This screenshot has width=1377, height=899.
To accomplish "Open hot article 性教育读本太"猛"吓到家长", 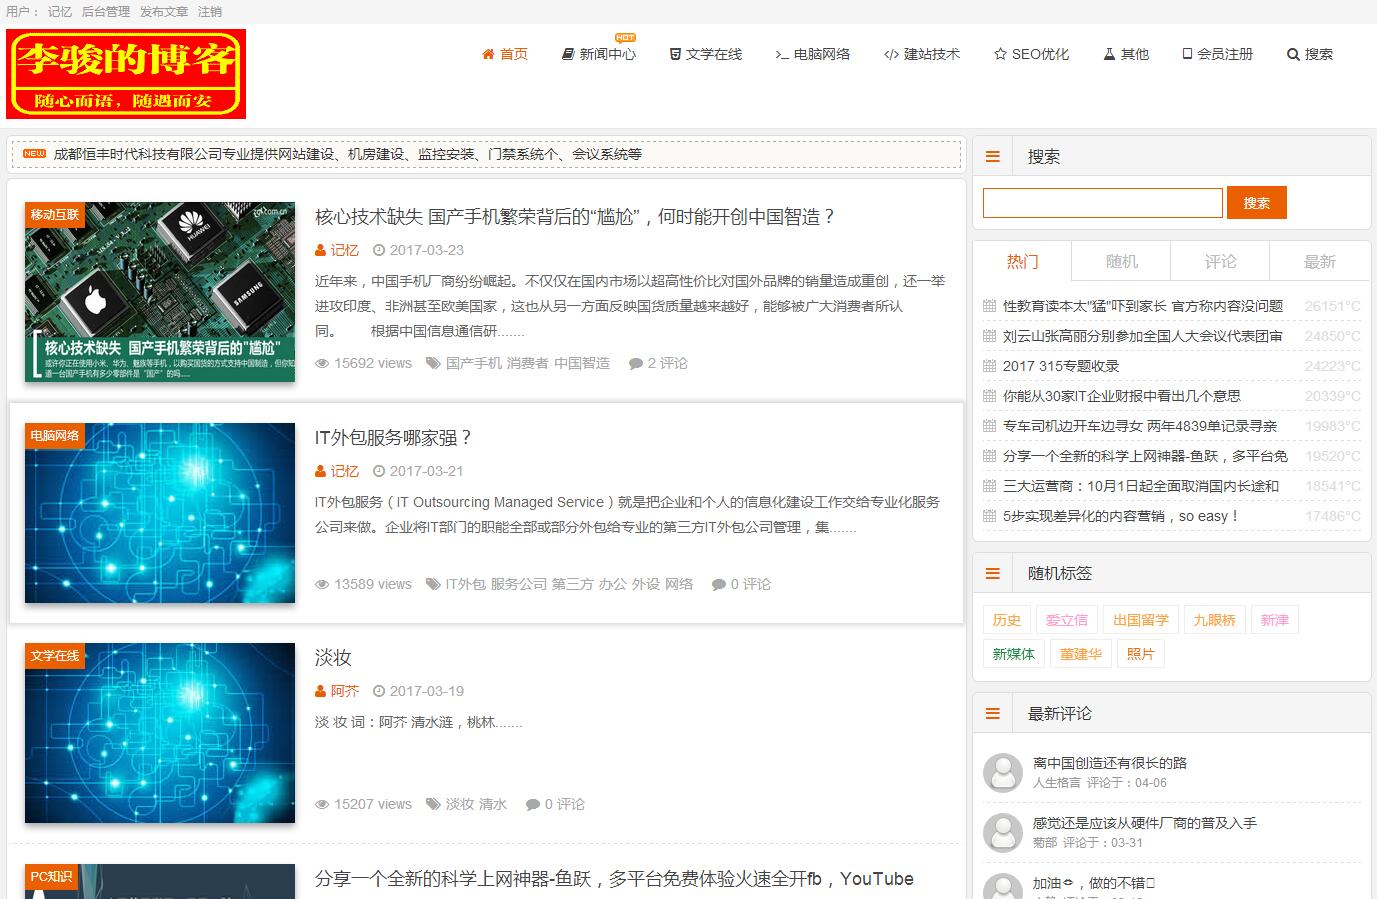I will 1143,306.
